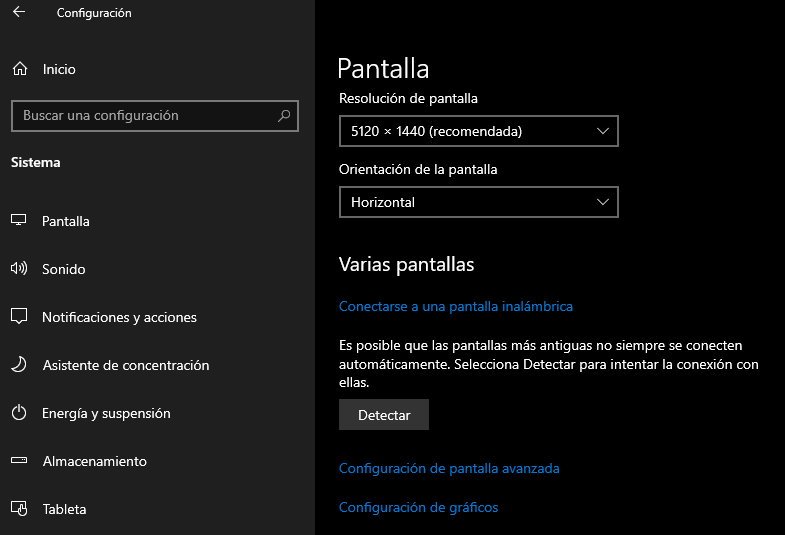Click the monitor icon next to Pantalla
Image resolution: width=785 pixels, height=535 pixels.
(19, 221)
